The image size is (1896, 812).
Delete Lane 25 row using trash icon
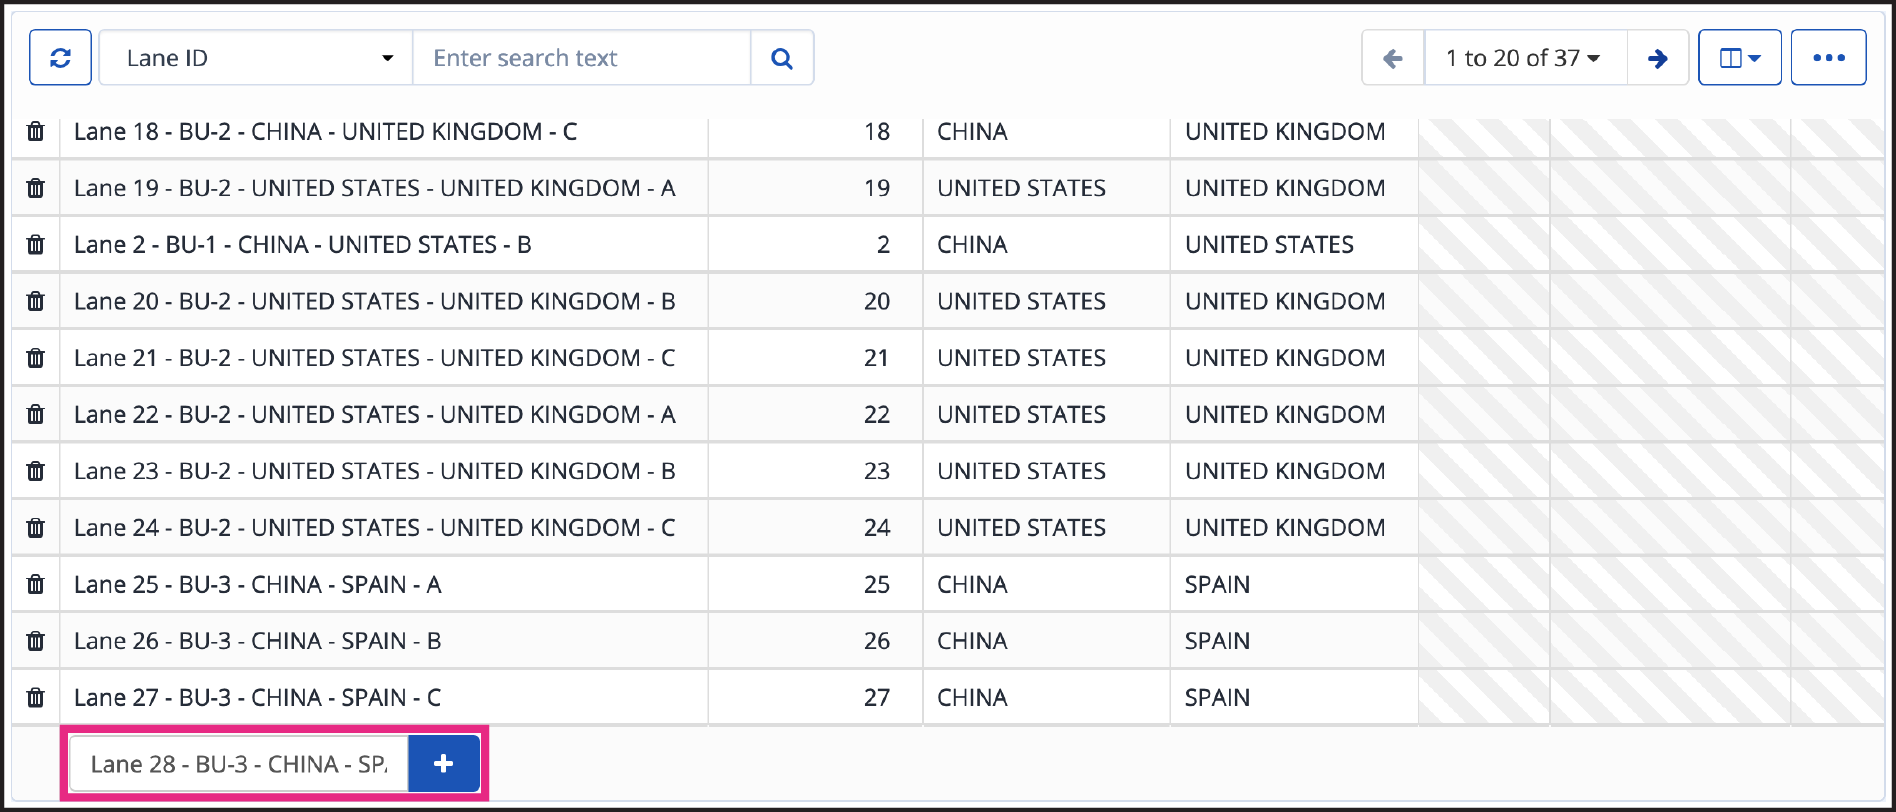click(x=36, y=584)
